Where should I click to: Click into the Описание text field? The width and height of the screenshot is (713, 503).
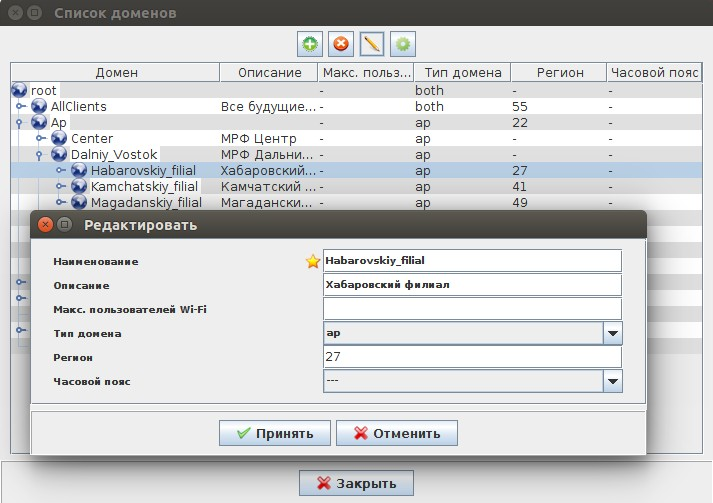(472, 285)
